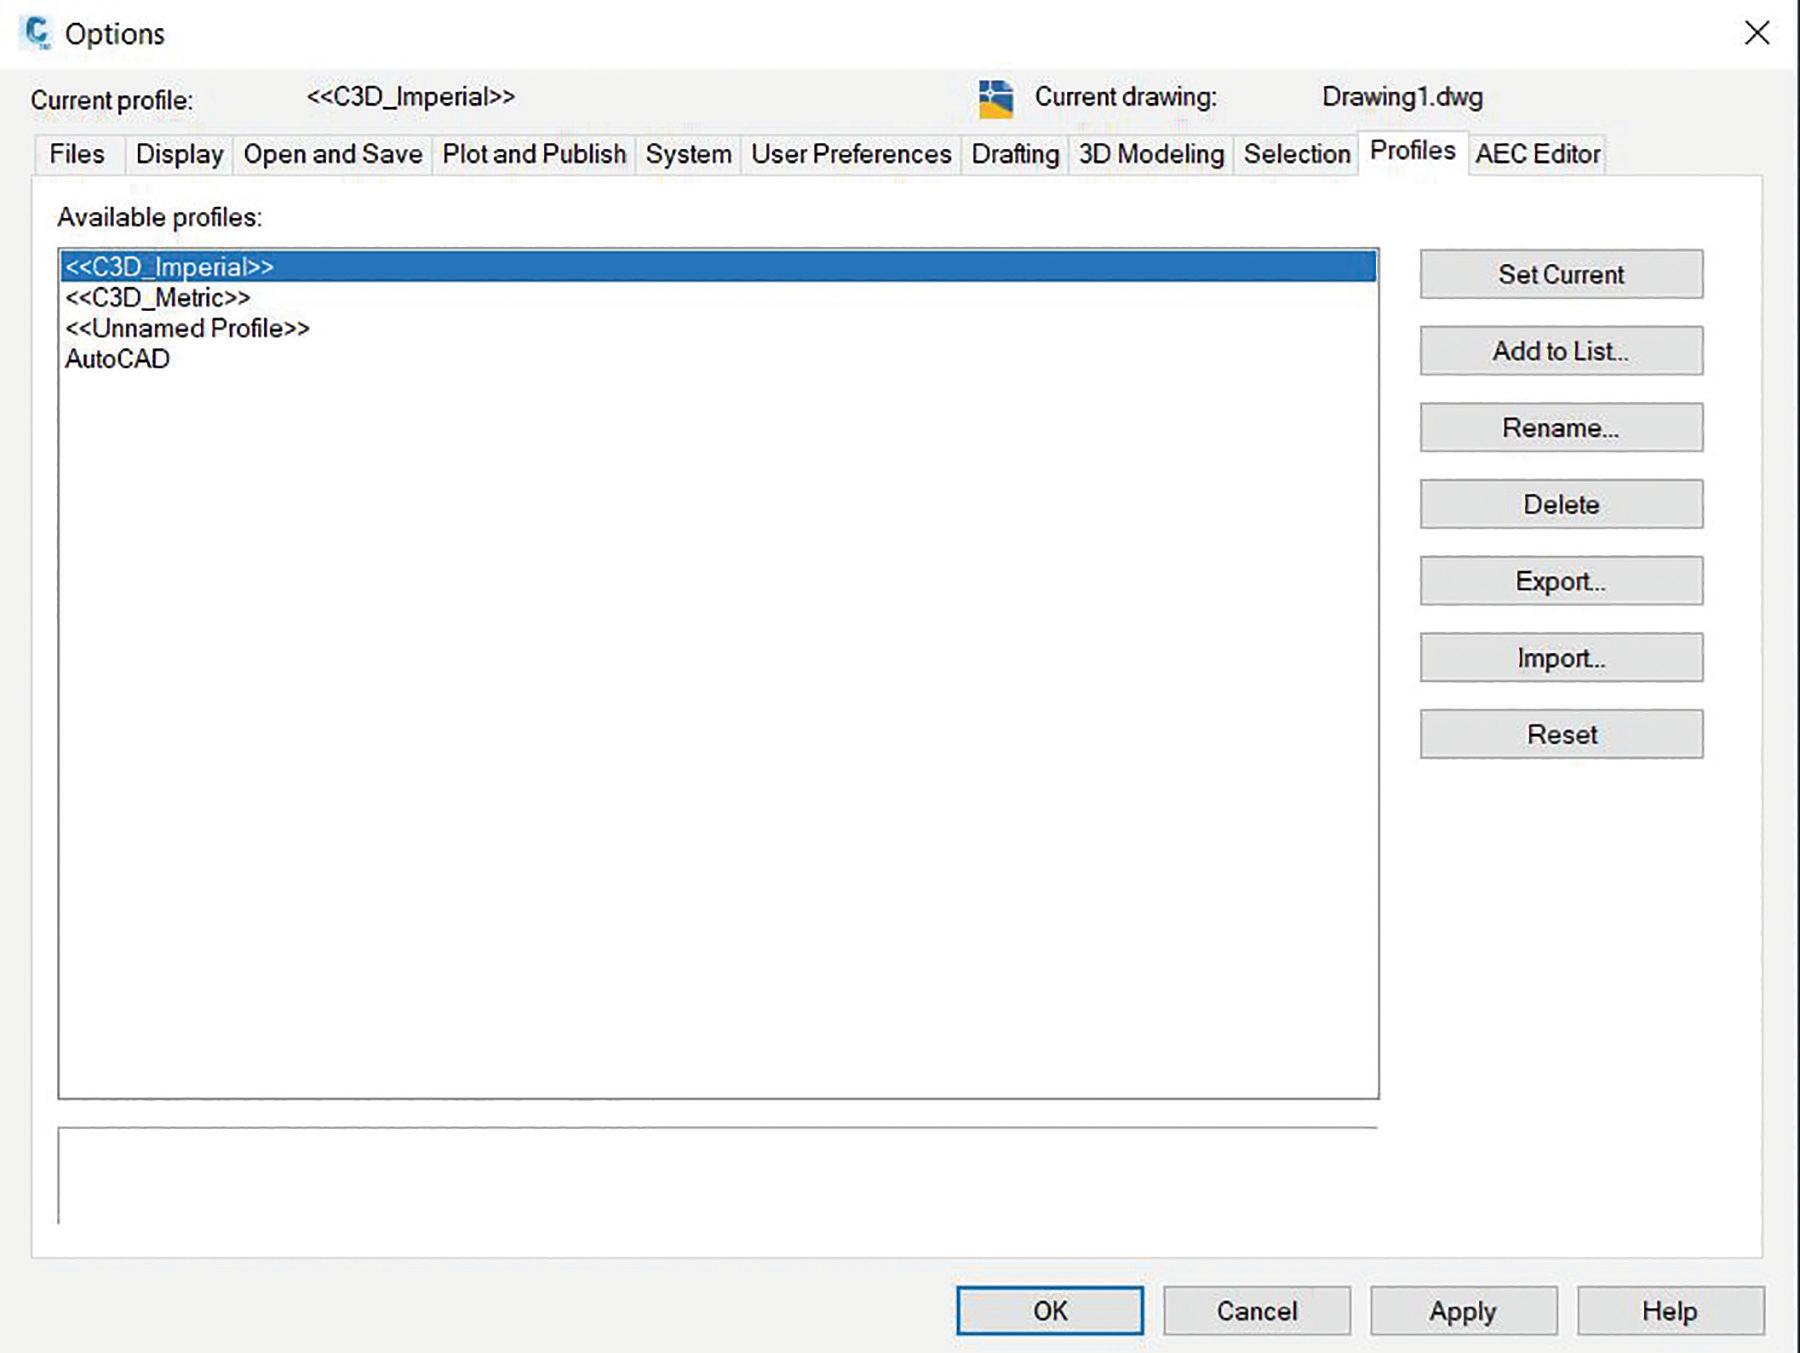This screenshot has width=1800, height=1353.
Task: Select the <<C3D_Imperial>> profile in the list
Action: (718, 267)
